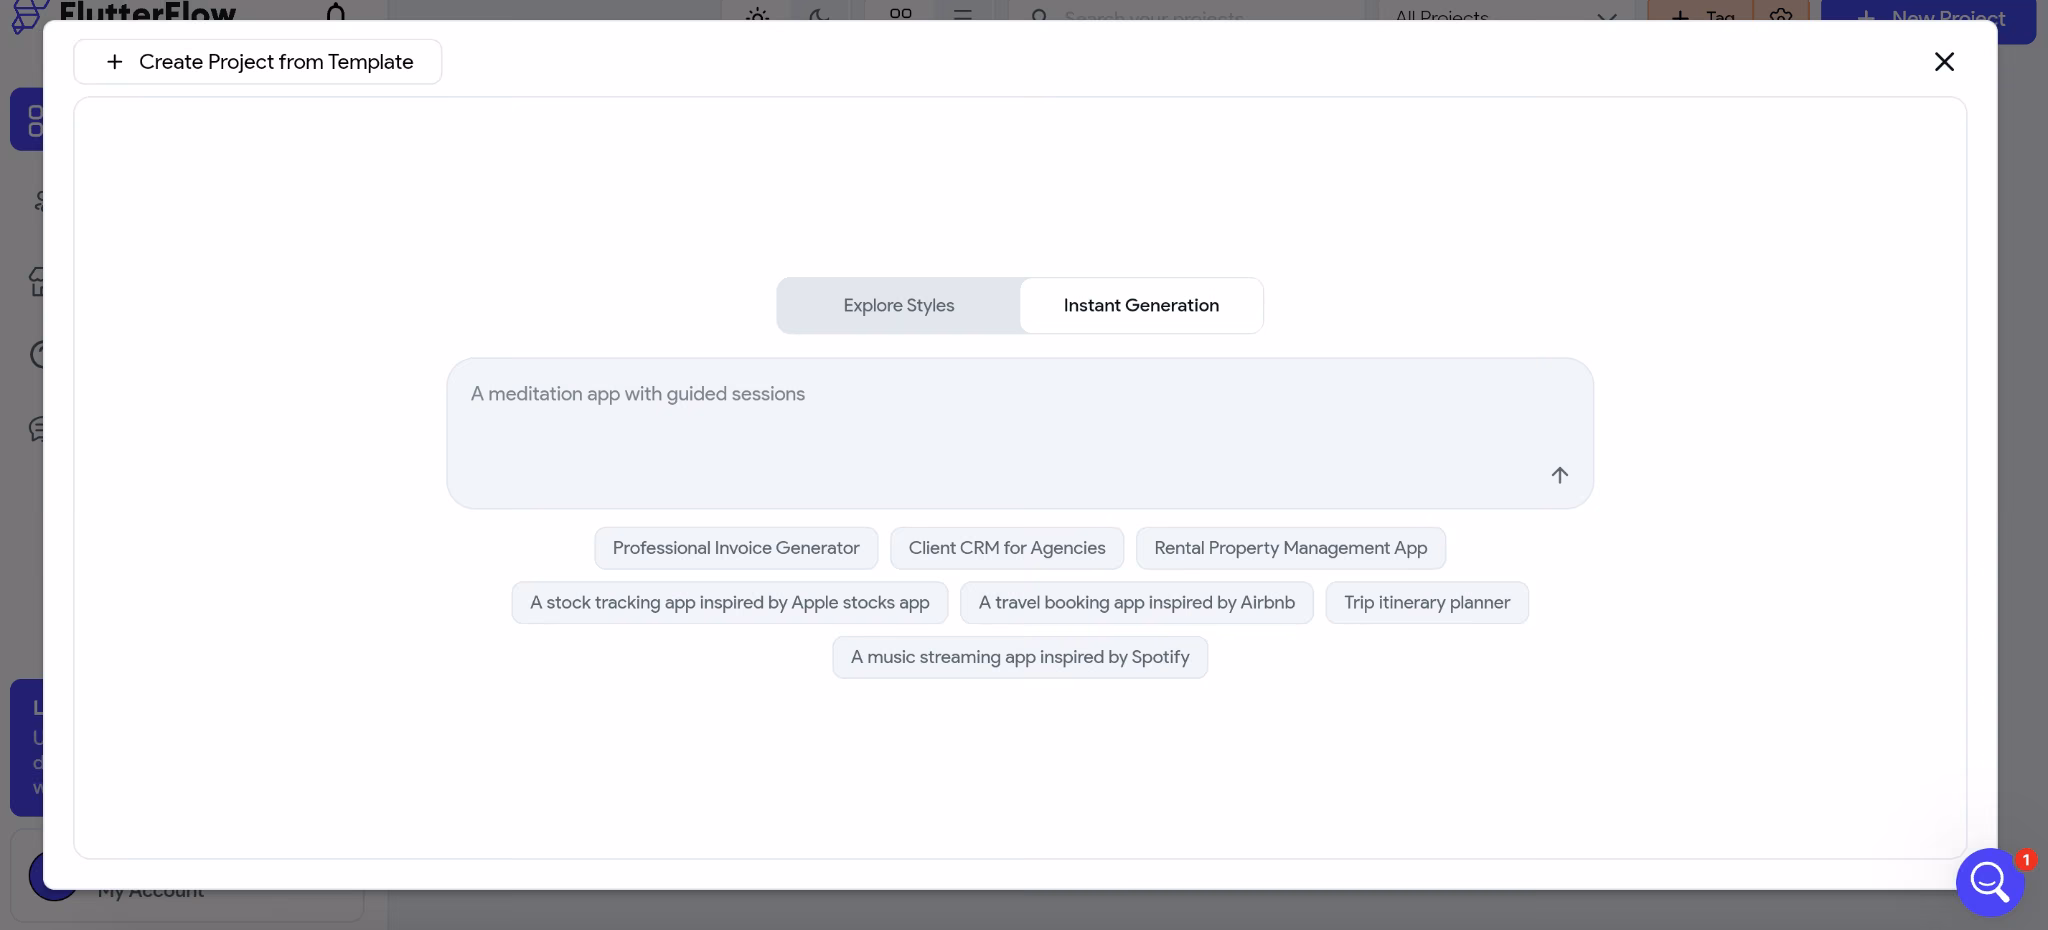Click Create Project from Template button

258,62
